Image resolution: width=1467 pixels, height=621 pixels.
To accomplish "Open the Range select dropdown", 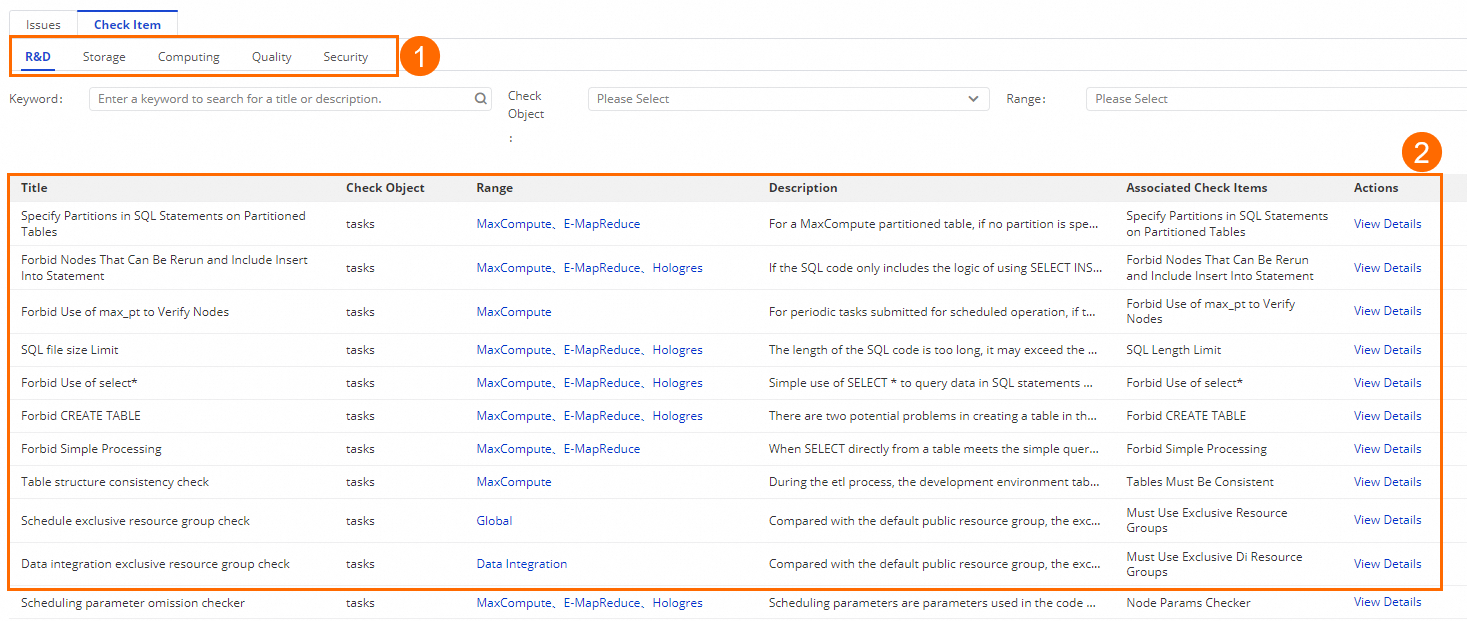I will [x=1270, y=99].
